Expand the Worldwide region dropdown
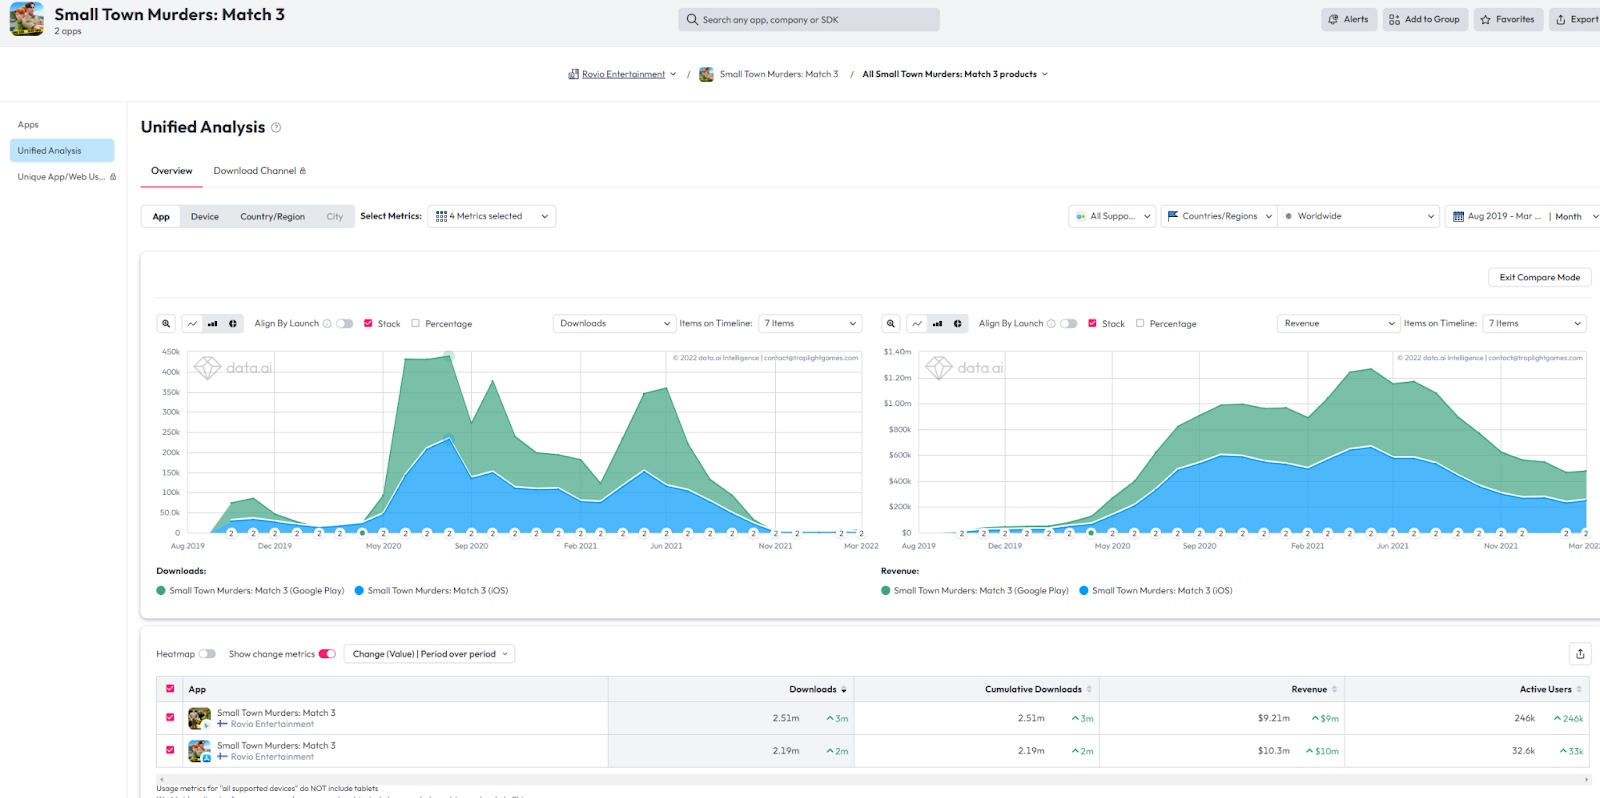1600x798 pixels. point(1360,216)
